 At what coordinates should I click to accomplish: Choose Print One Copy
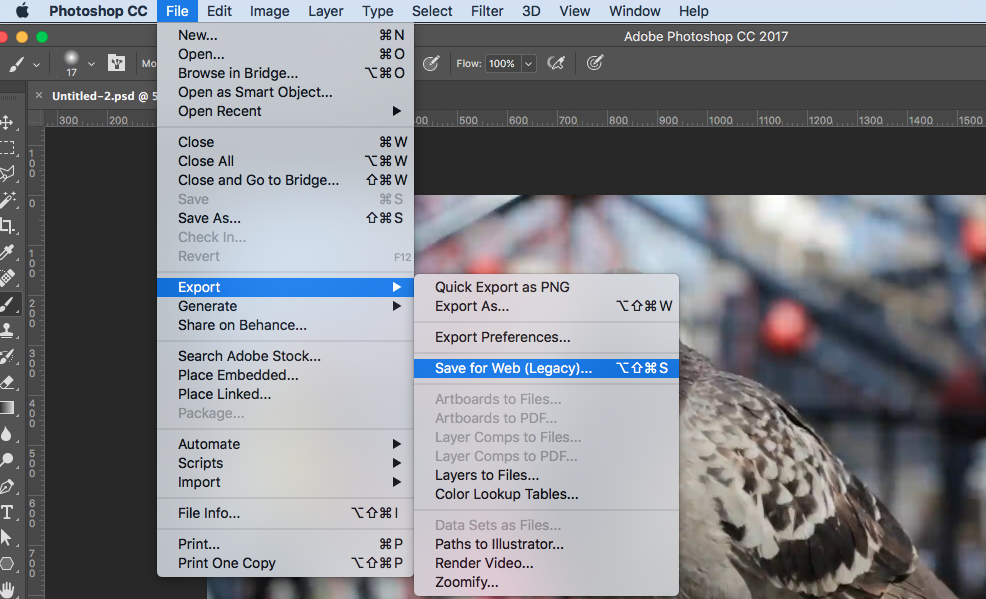[x=285, y=563]
